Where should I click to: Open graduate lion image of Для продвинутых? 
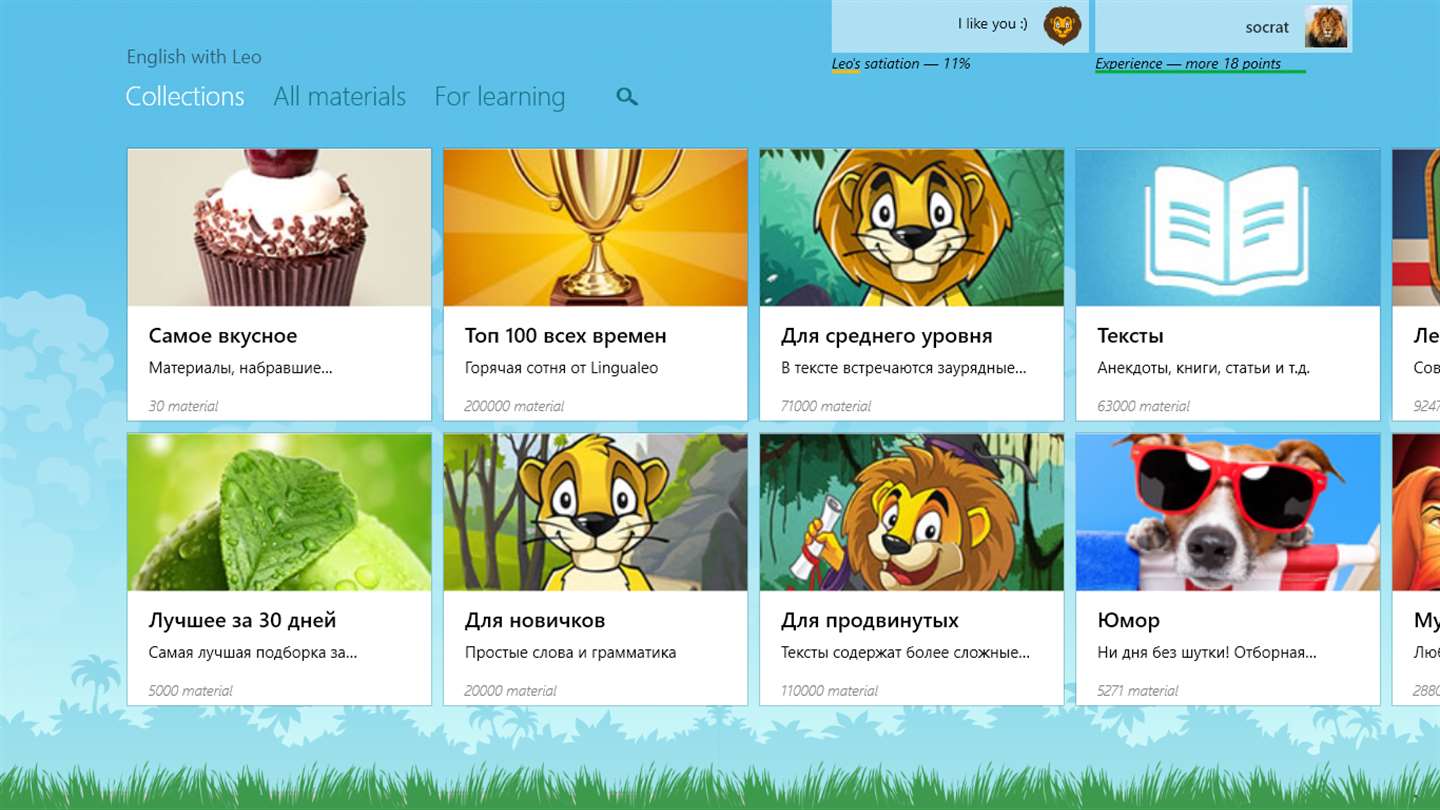(x=912, y=512)
